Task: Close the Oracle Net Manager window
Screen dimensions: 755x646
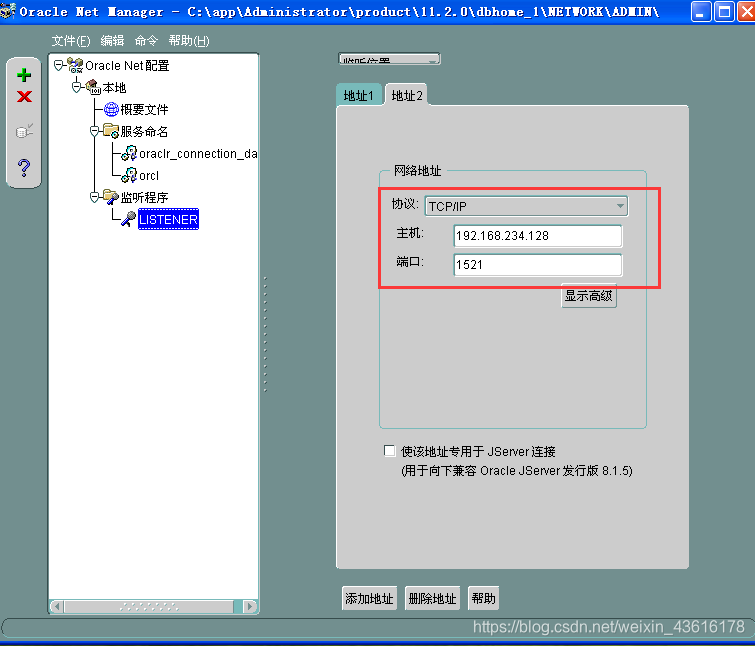Action: click(x=747, y=11)
